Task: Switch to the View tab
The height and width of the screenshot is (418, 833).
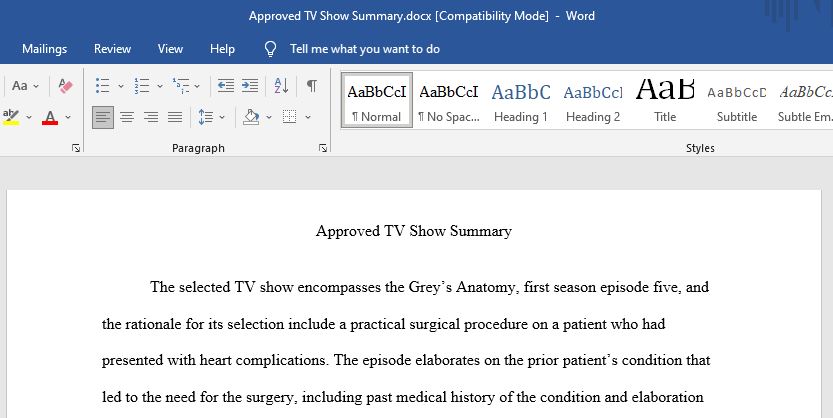Action: coord(170,49)
